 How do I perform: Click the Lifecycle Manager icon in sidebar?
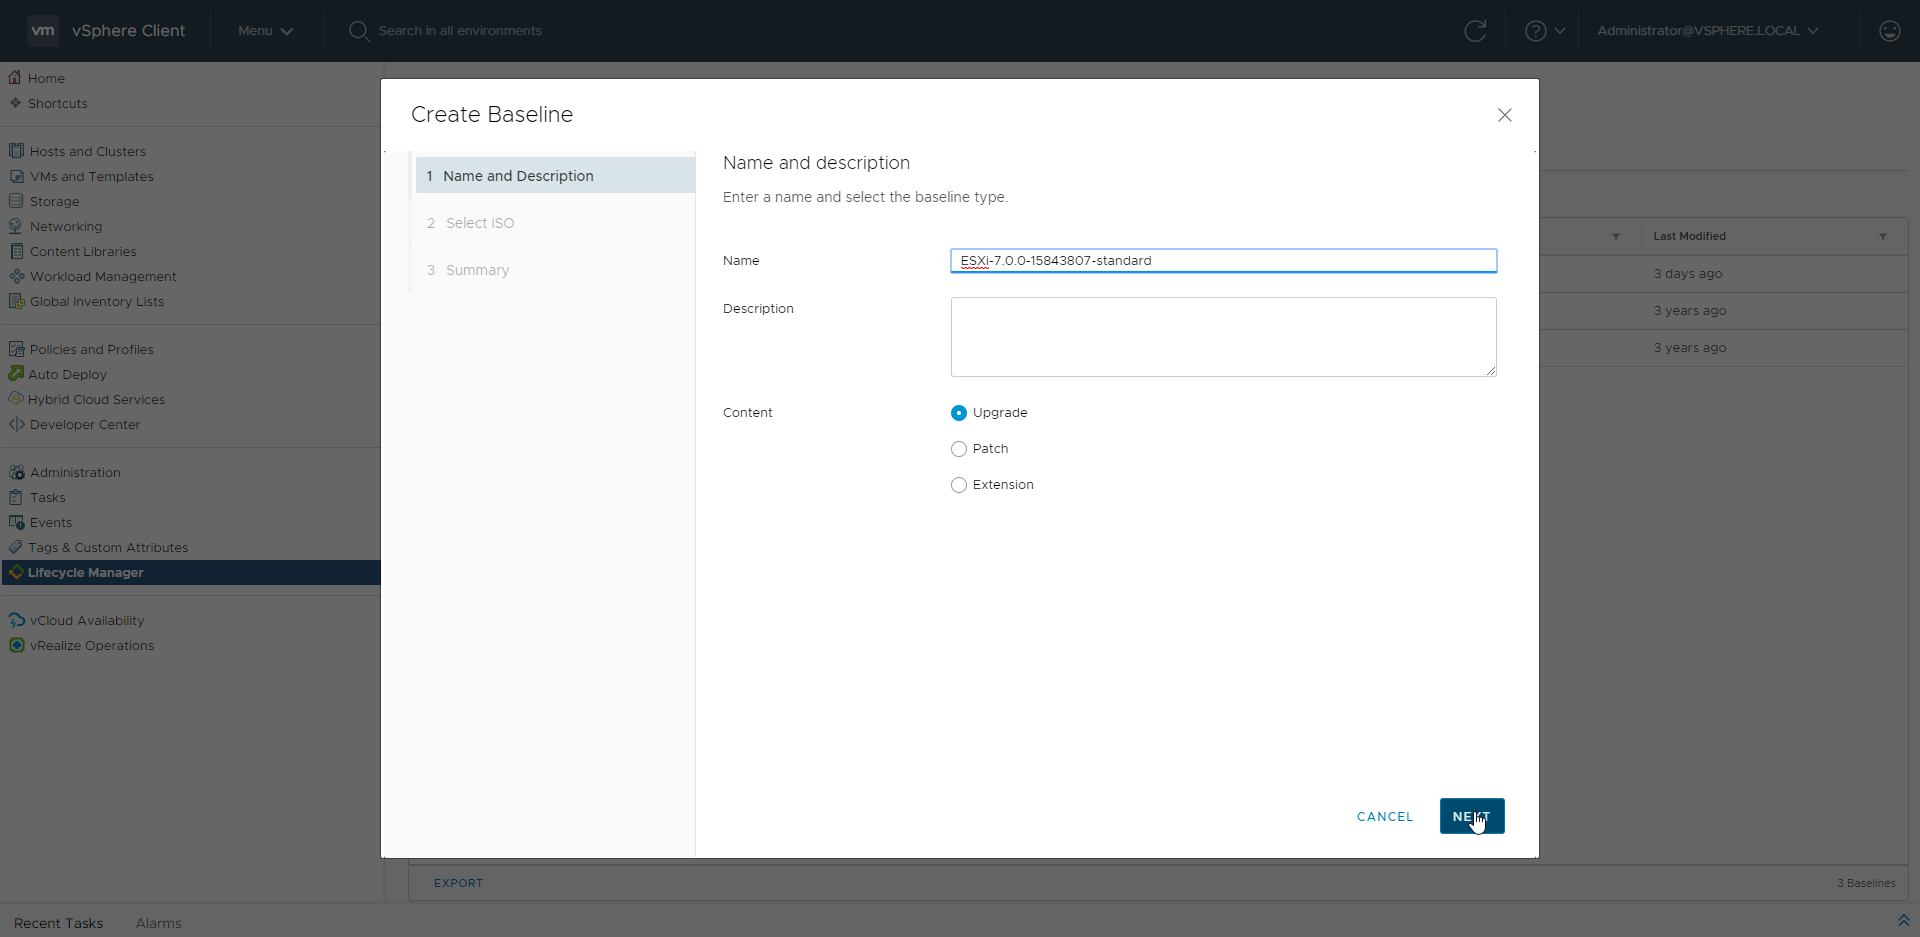tap(16, 572)
